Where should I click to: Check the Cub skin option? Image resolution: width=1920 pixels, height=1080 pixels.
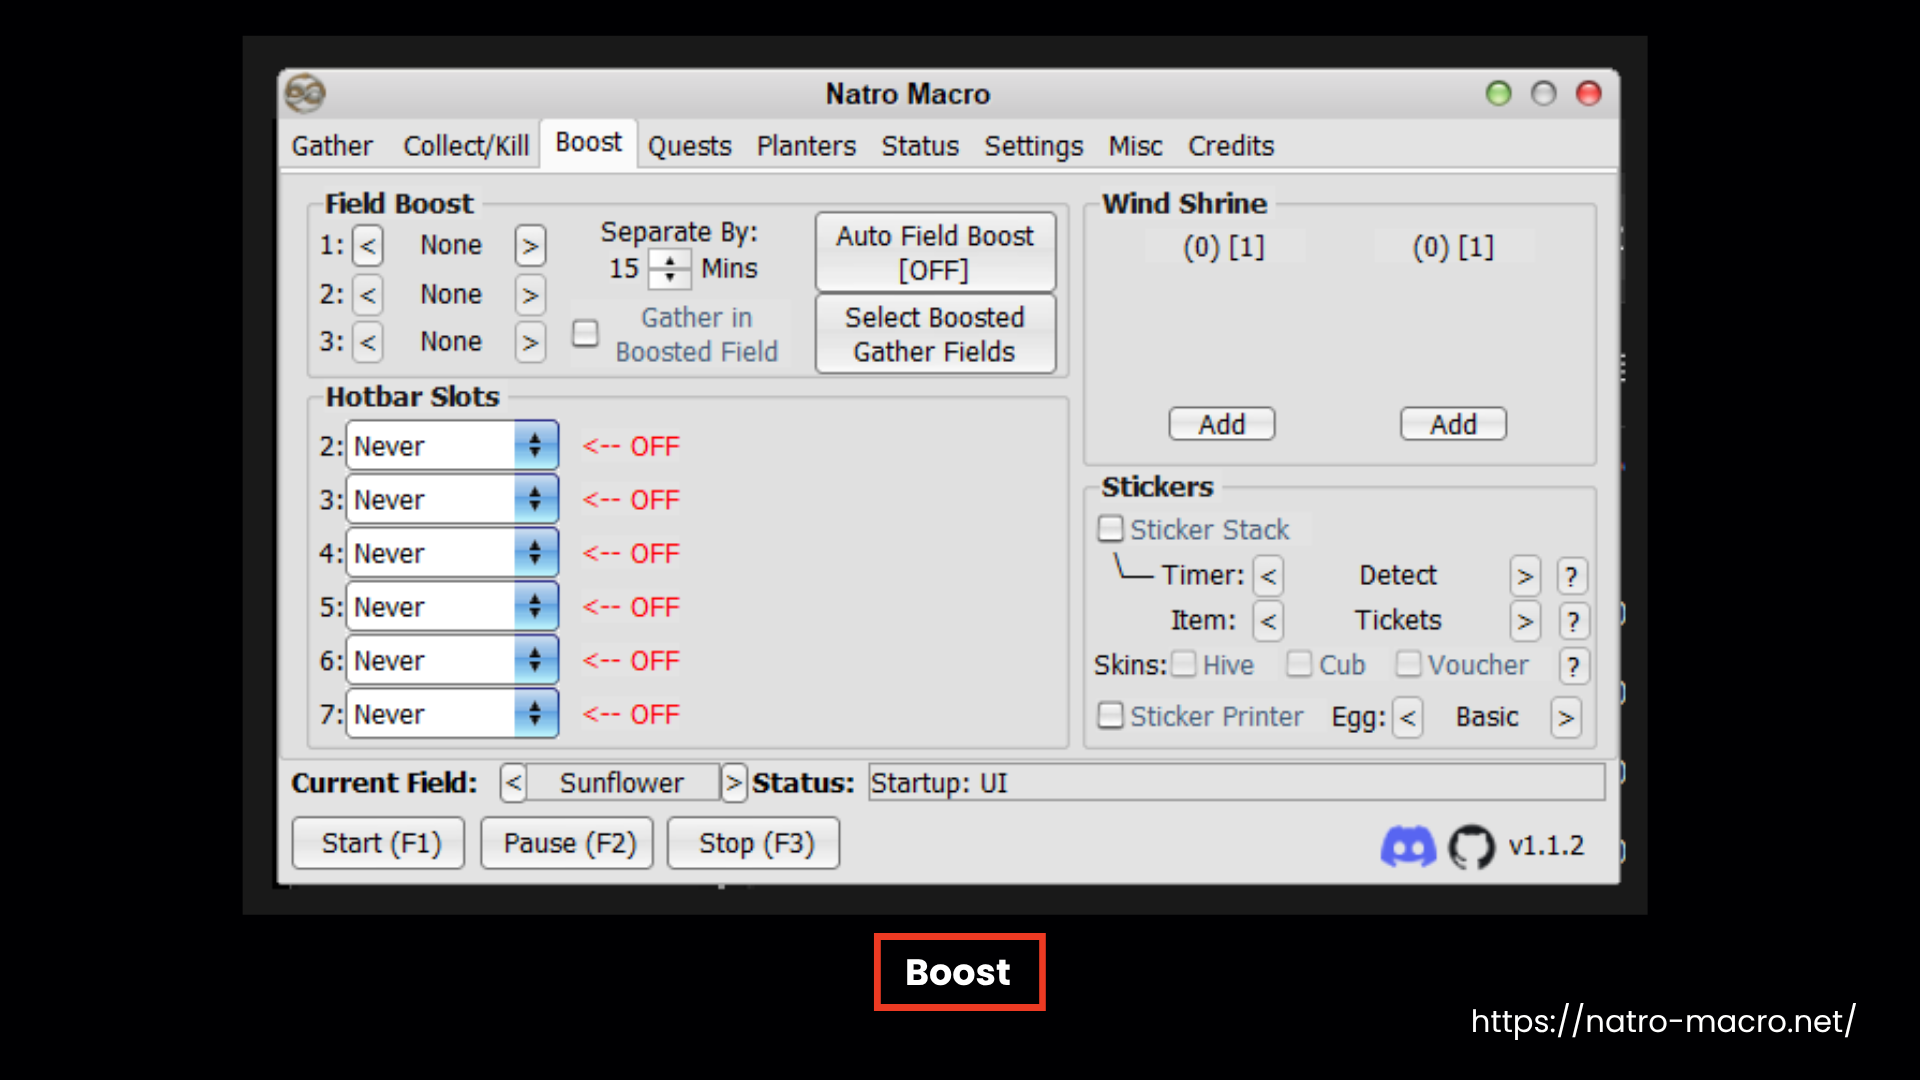click(x=1299, y=664)
